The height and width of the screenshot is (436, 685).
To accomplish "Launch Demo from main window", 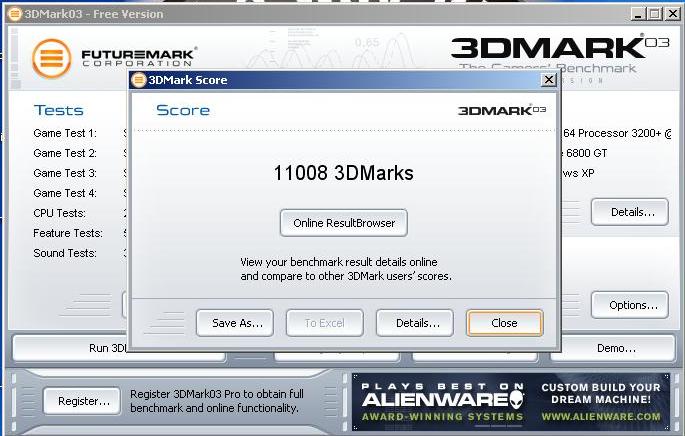I will [613, 348].
